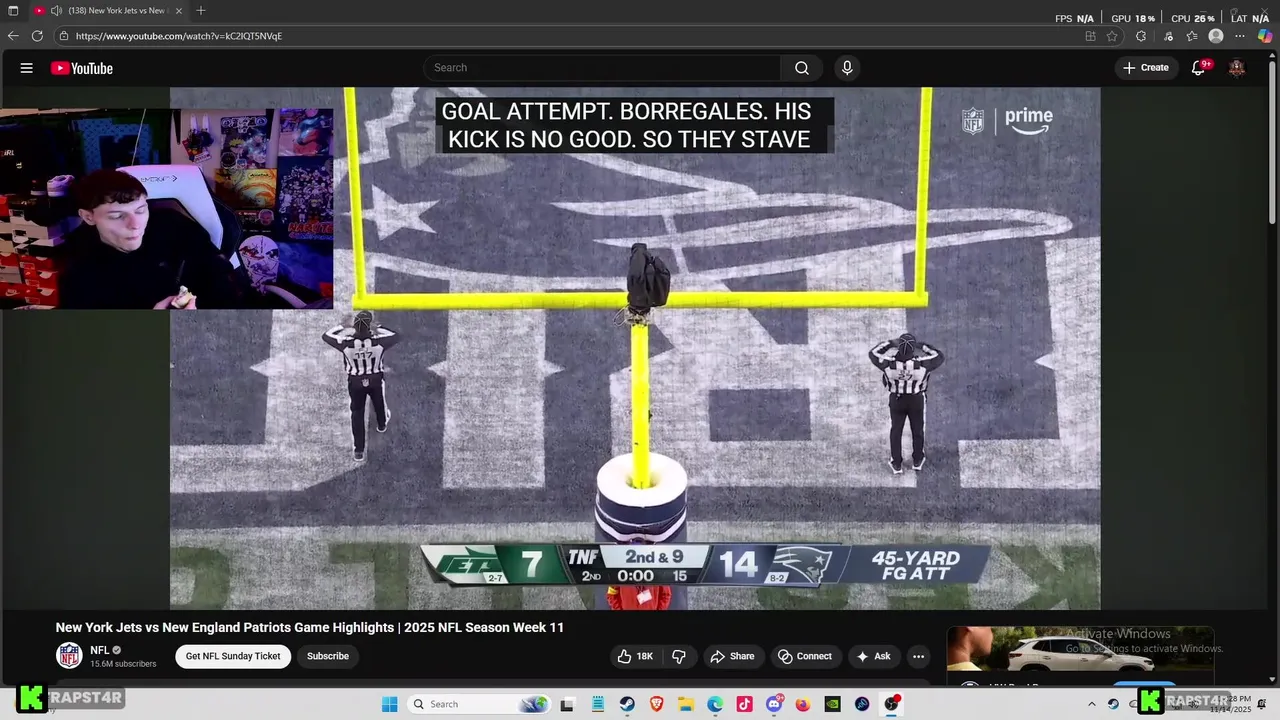Viewport: 1280px width, 720px height.
Task: Open YouTube notifications bell
Action: (1198, 68)
